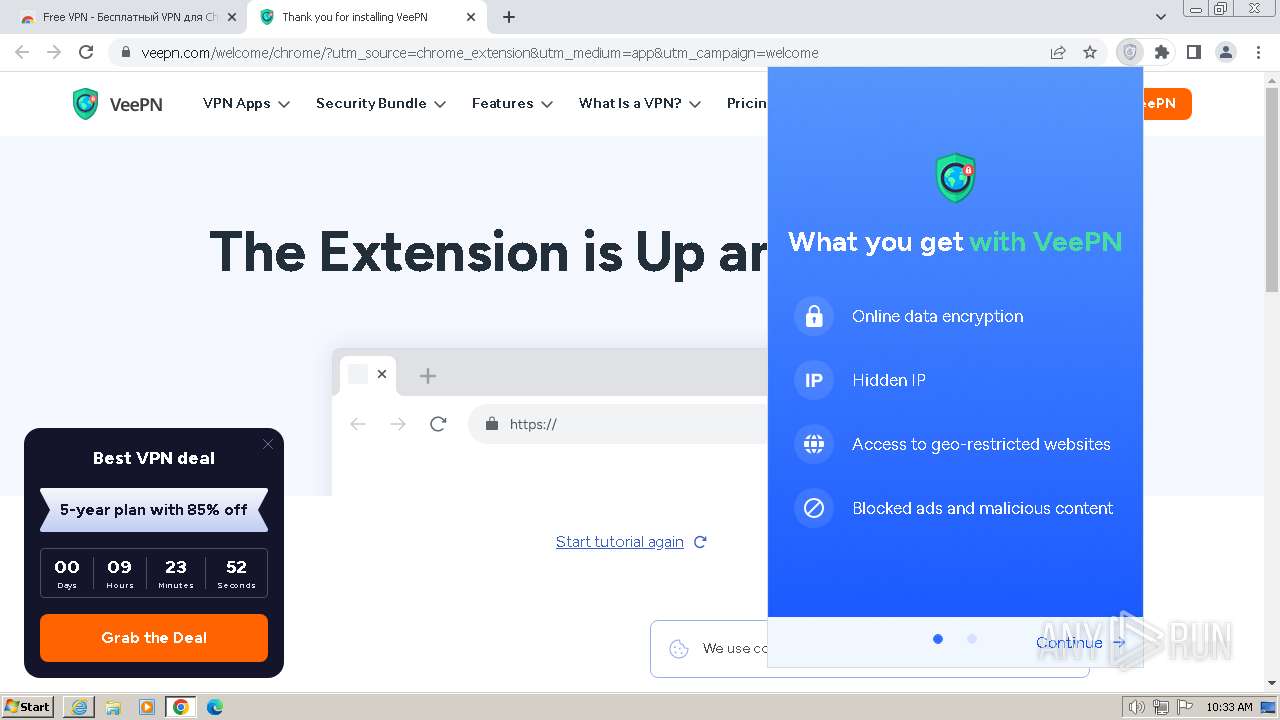Close the Thank you for installing VeePN tab

coord(471,17)
